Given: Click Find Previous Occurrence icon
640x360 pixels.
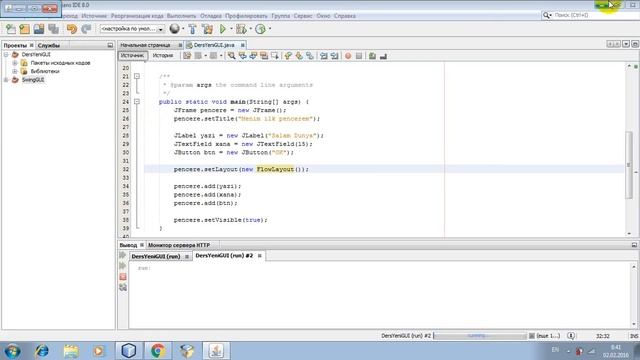Looking at the screenshot, I should pos(242,56).
